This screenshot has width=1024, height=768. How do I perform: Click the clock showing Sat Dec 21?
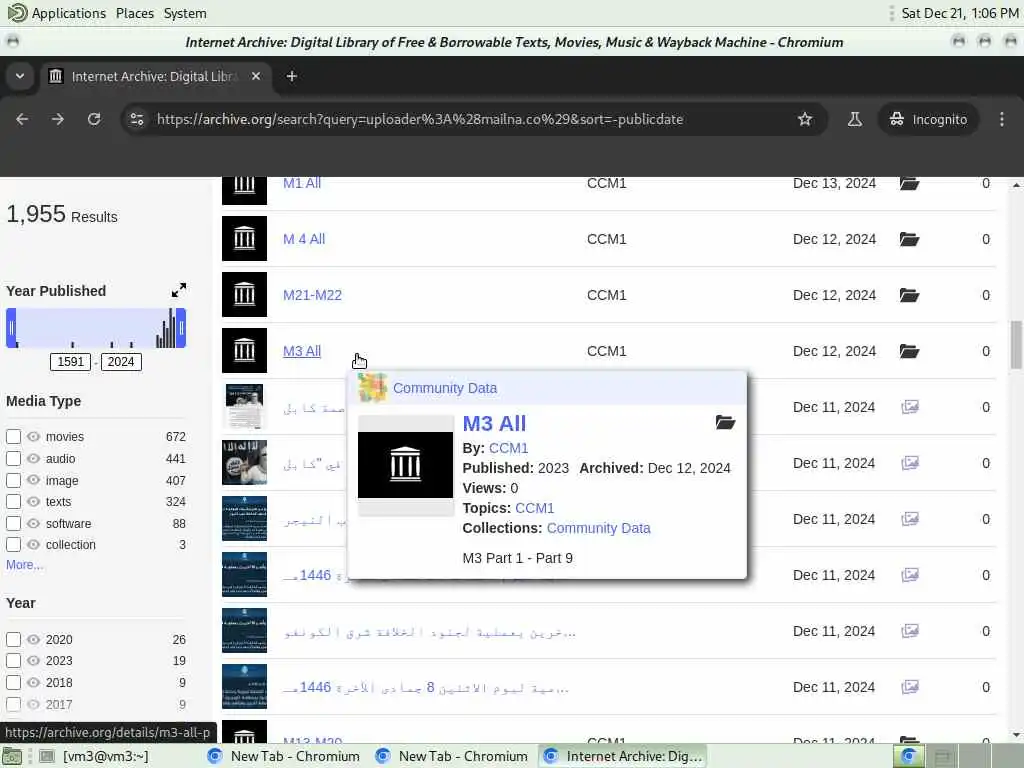(x=959, y=13)
